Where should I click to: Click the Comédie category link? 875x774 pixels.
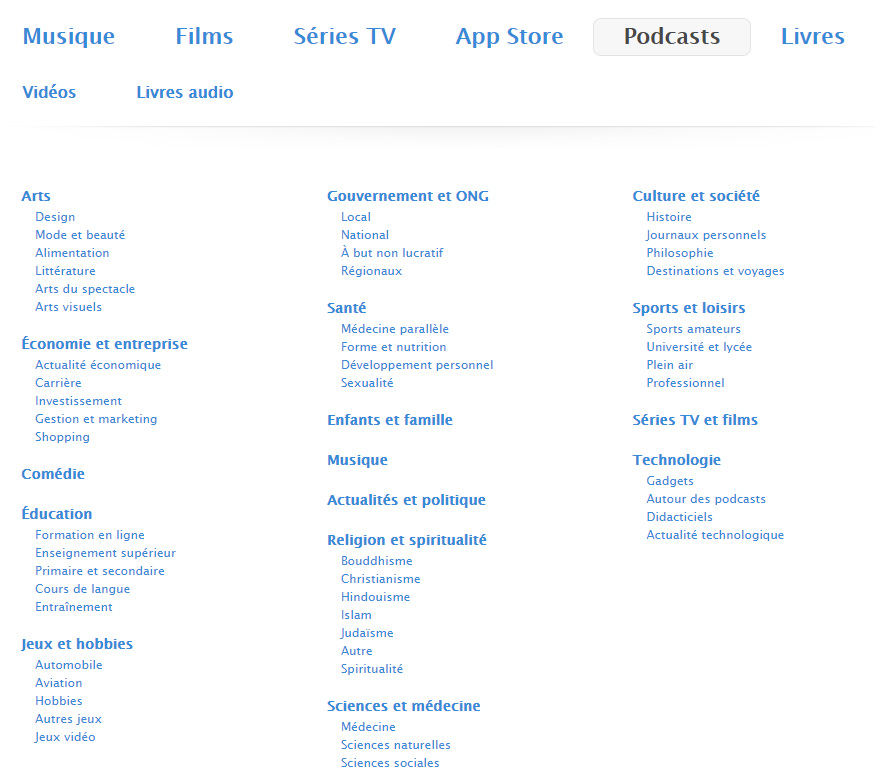53,474
